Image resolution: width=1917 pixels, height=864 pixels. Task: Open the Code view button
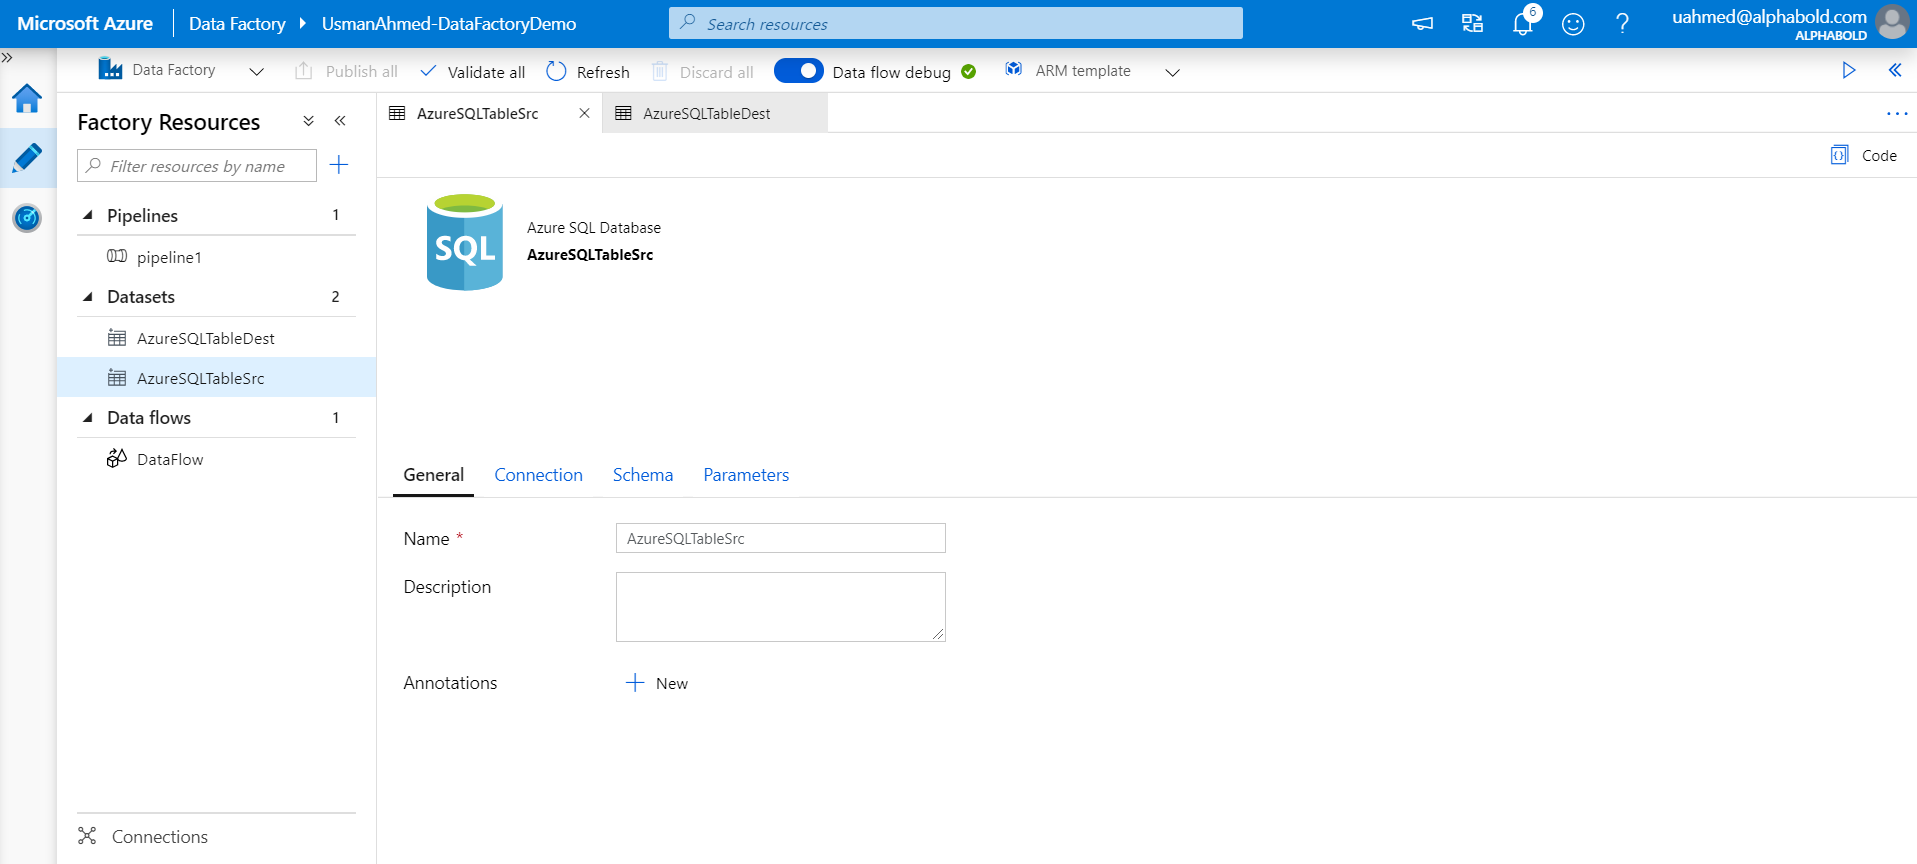click(x=1864, y=155)
